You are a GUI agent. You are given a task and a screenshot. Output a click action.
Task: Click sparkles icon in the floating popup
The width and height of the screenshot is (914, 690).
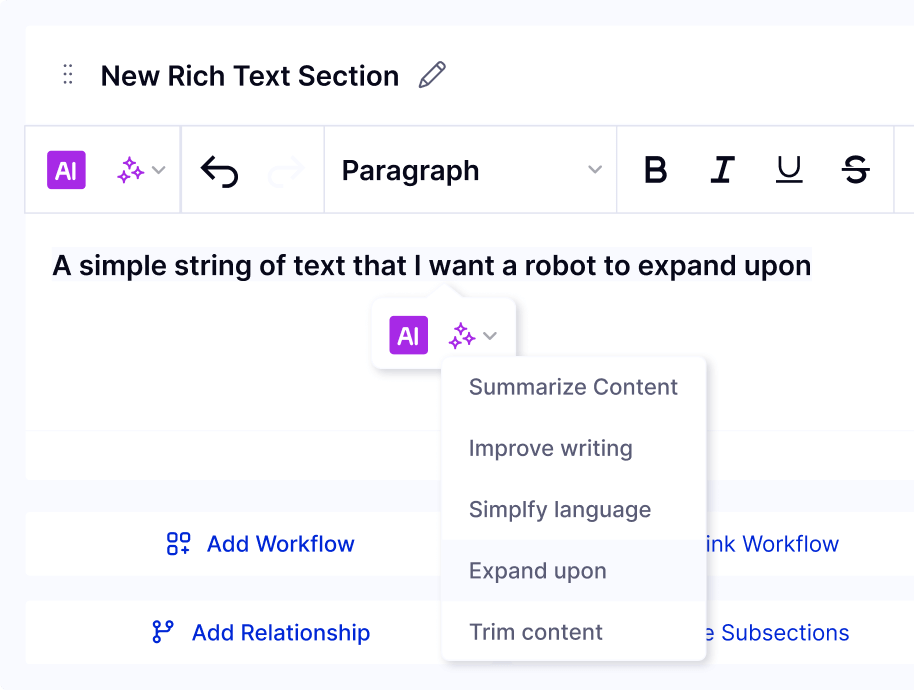pos(462,336)
